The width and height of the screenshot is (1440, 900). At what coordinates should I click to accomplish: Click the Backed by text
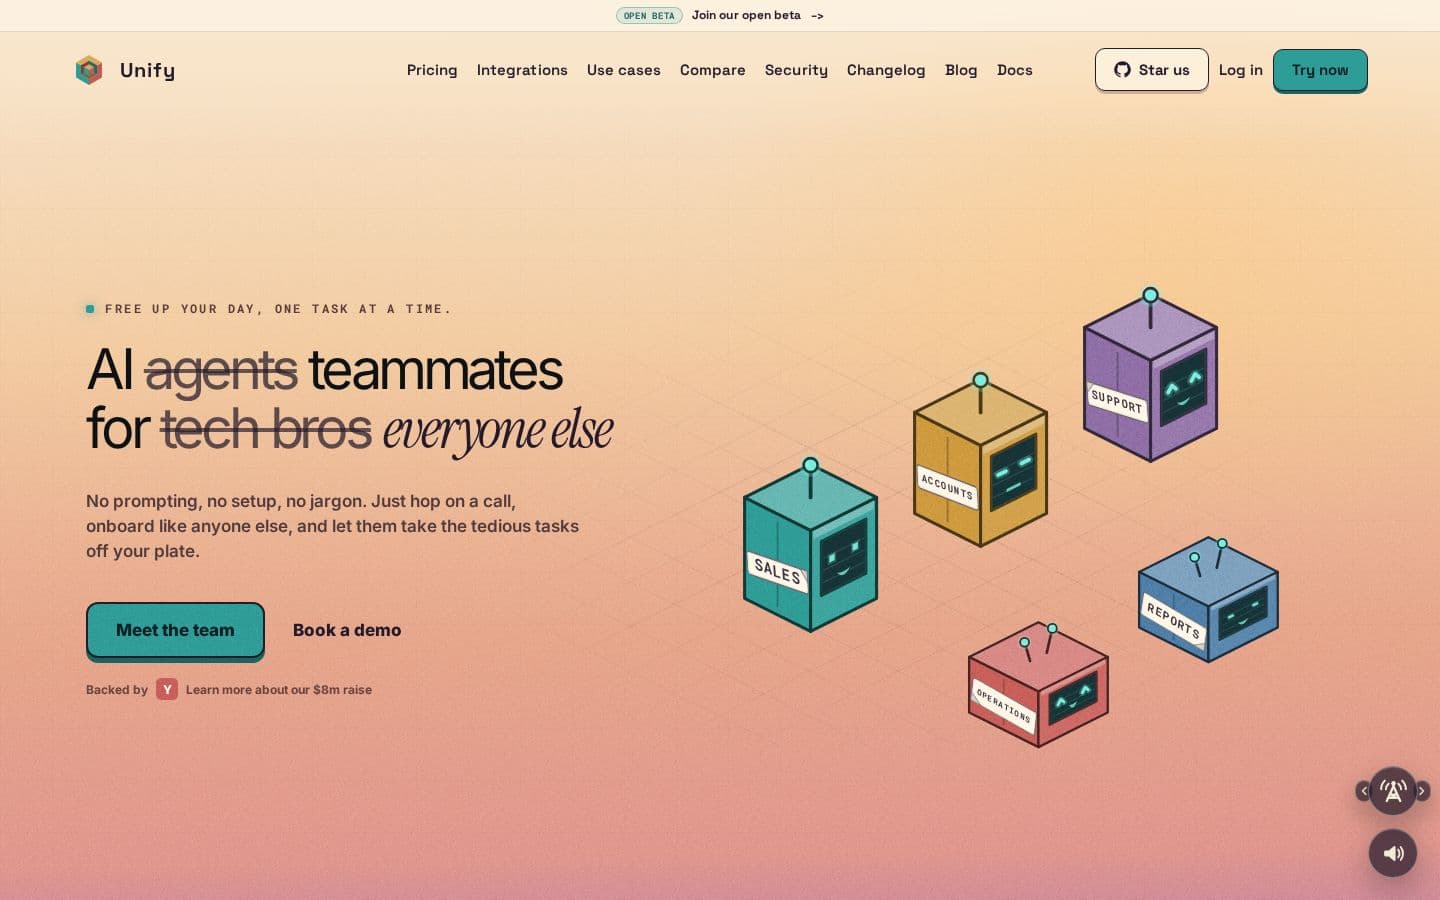(x=117, y=689)
